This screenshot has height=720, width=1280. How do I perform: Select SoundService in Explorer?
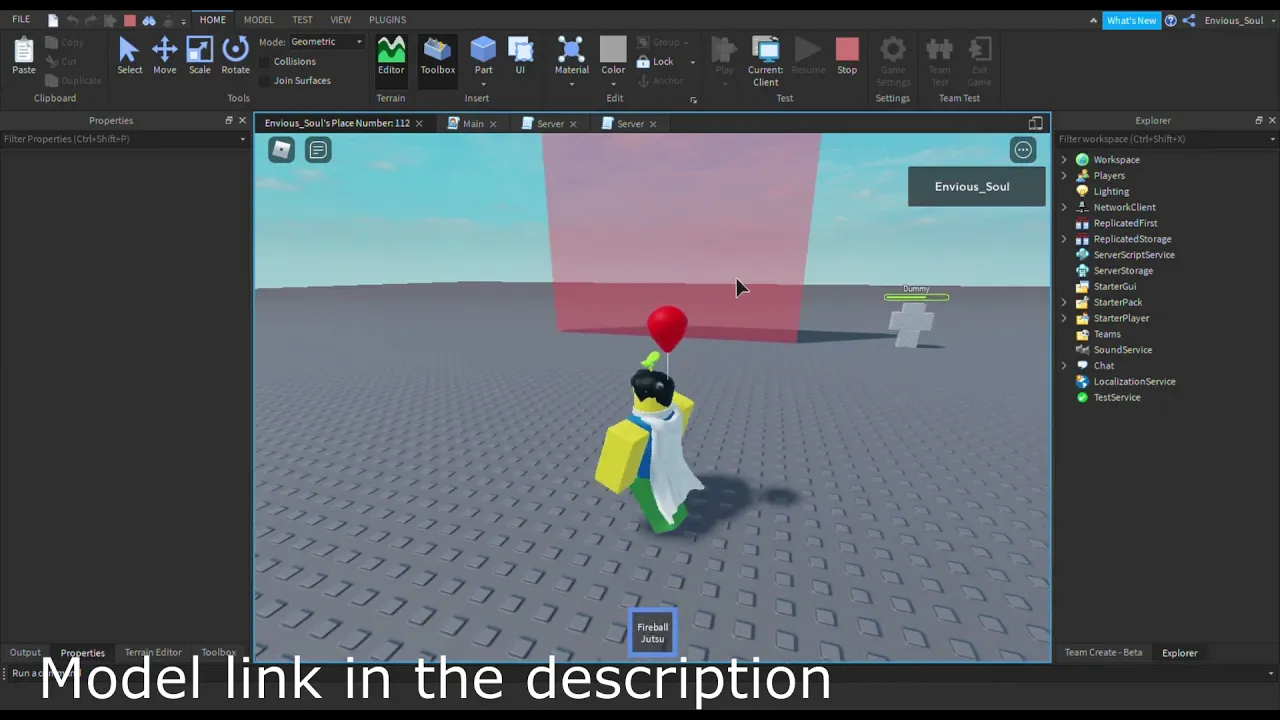point(1122,350)
